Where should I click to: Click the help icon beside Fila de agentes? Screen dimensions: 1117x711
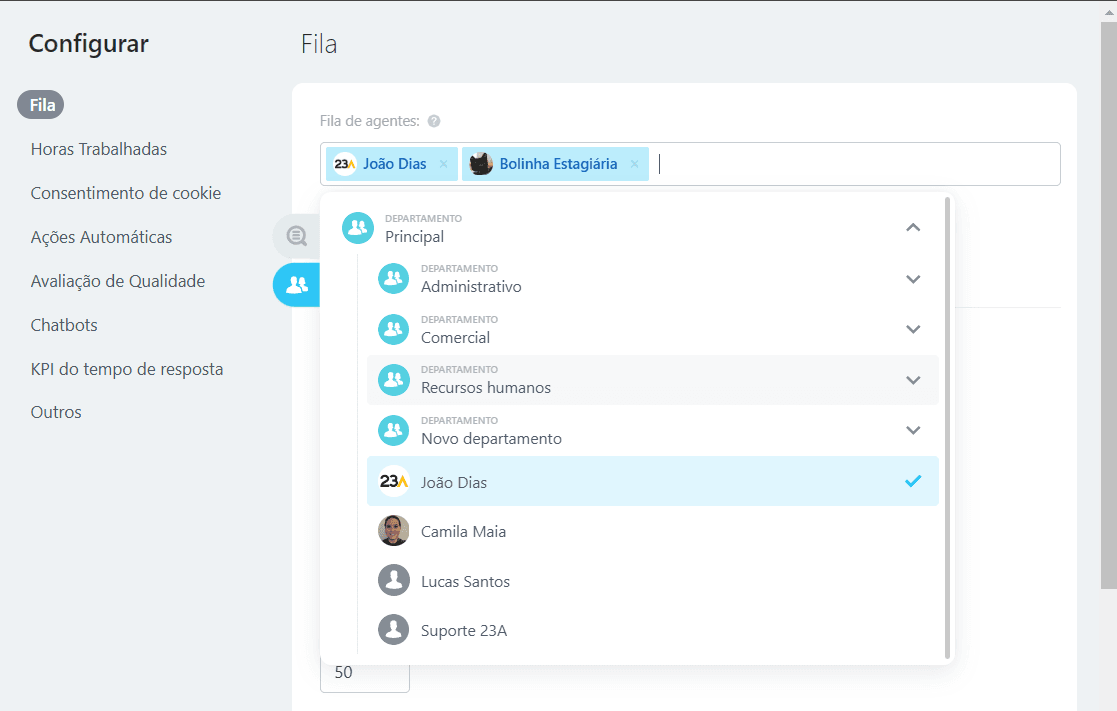click(x=434, y=121)
